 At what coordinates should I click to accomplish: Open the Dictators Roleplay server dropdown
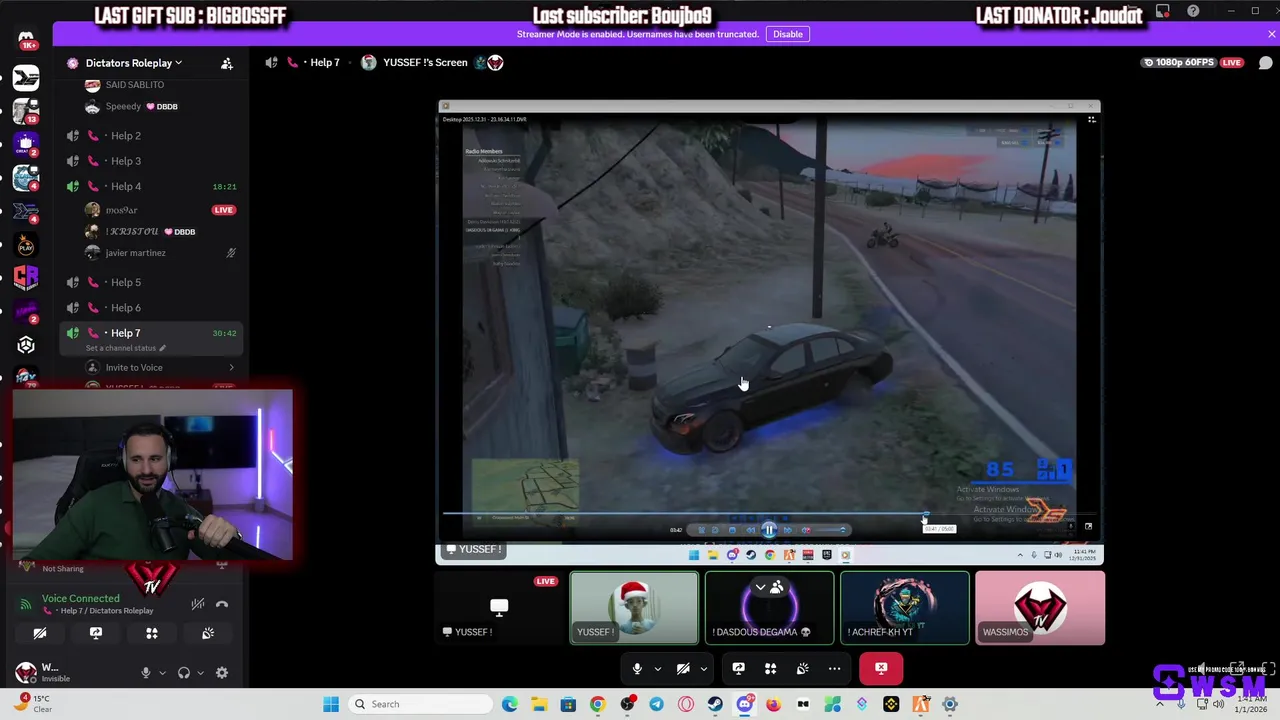(x=133, y=63)
